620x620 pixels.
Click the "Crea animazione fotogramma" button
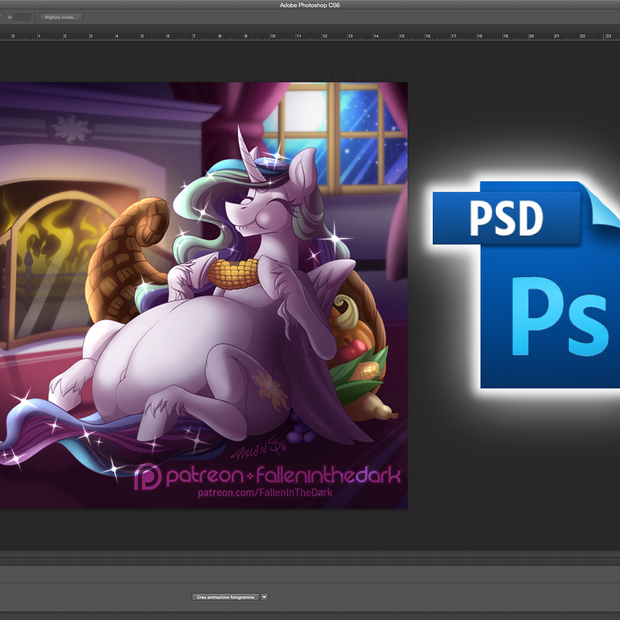(225, 597)
